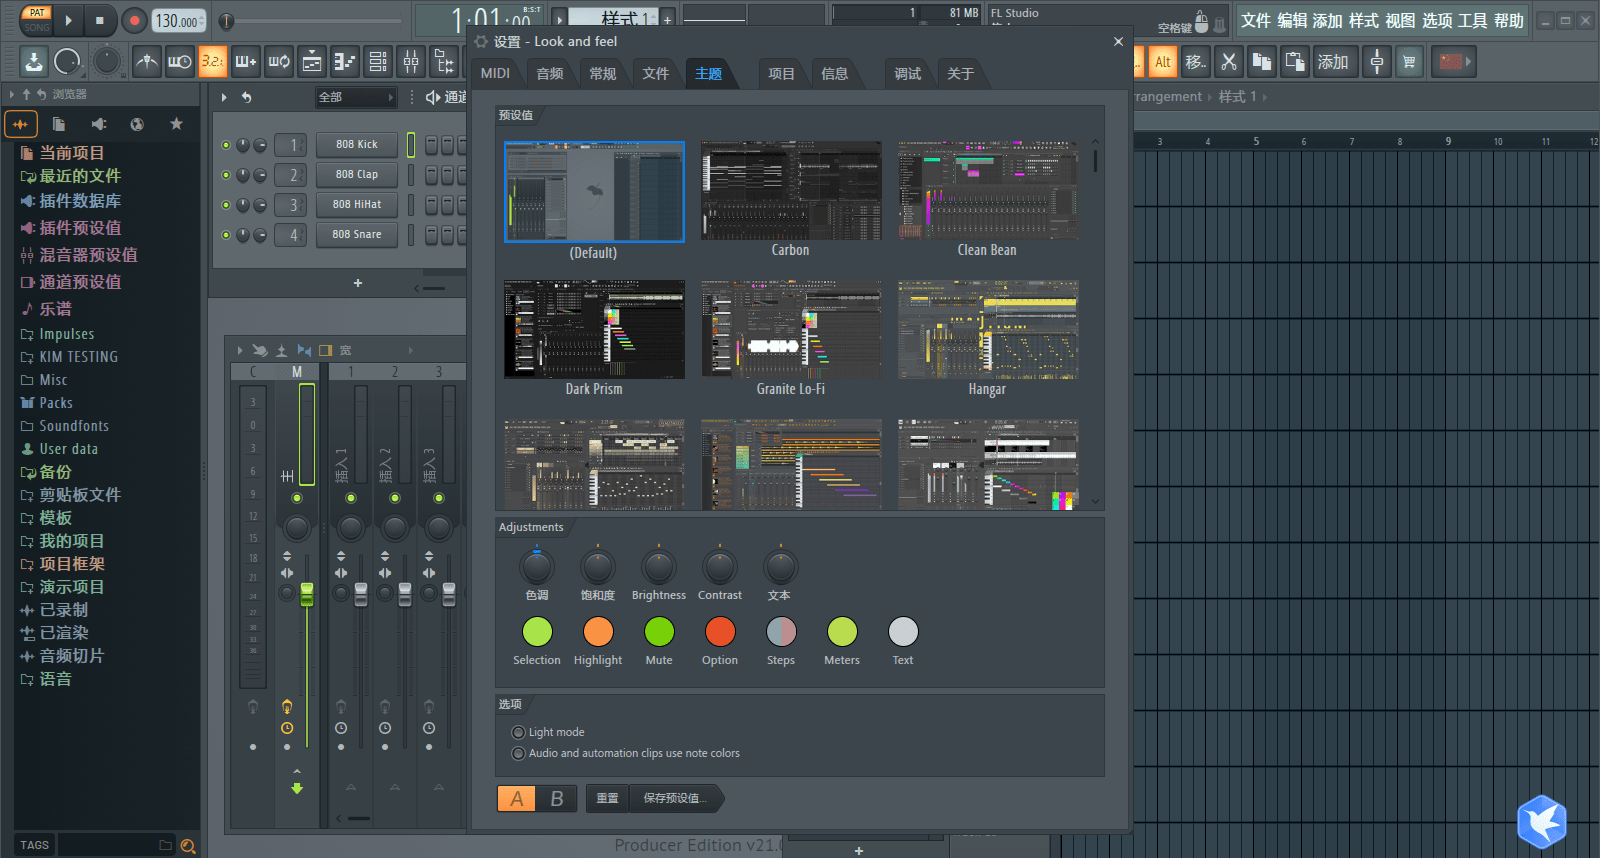The image size is (1600, 858).
Task: Expand channel rack menu arrow
Action: 224,97
